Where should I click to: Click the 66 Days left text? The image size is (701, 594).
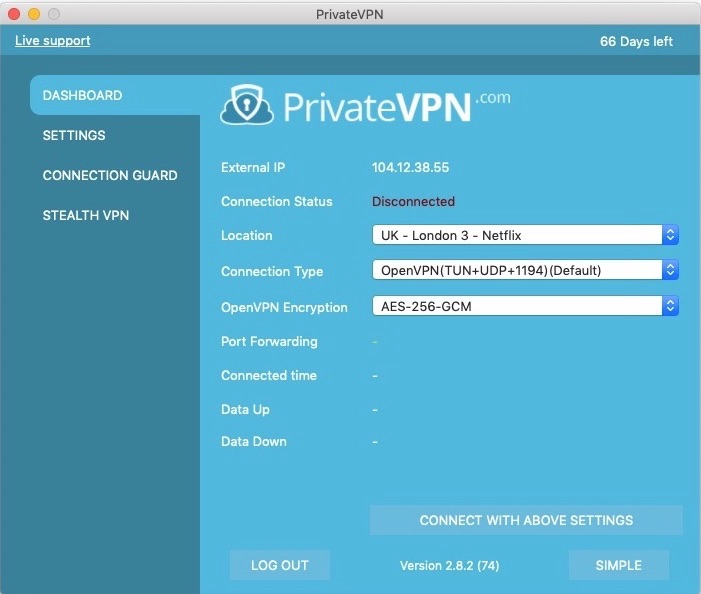pyautogui.click(x=636, y=42)
